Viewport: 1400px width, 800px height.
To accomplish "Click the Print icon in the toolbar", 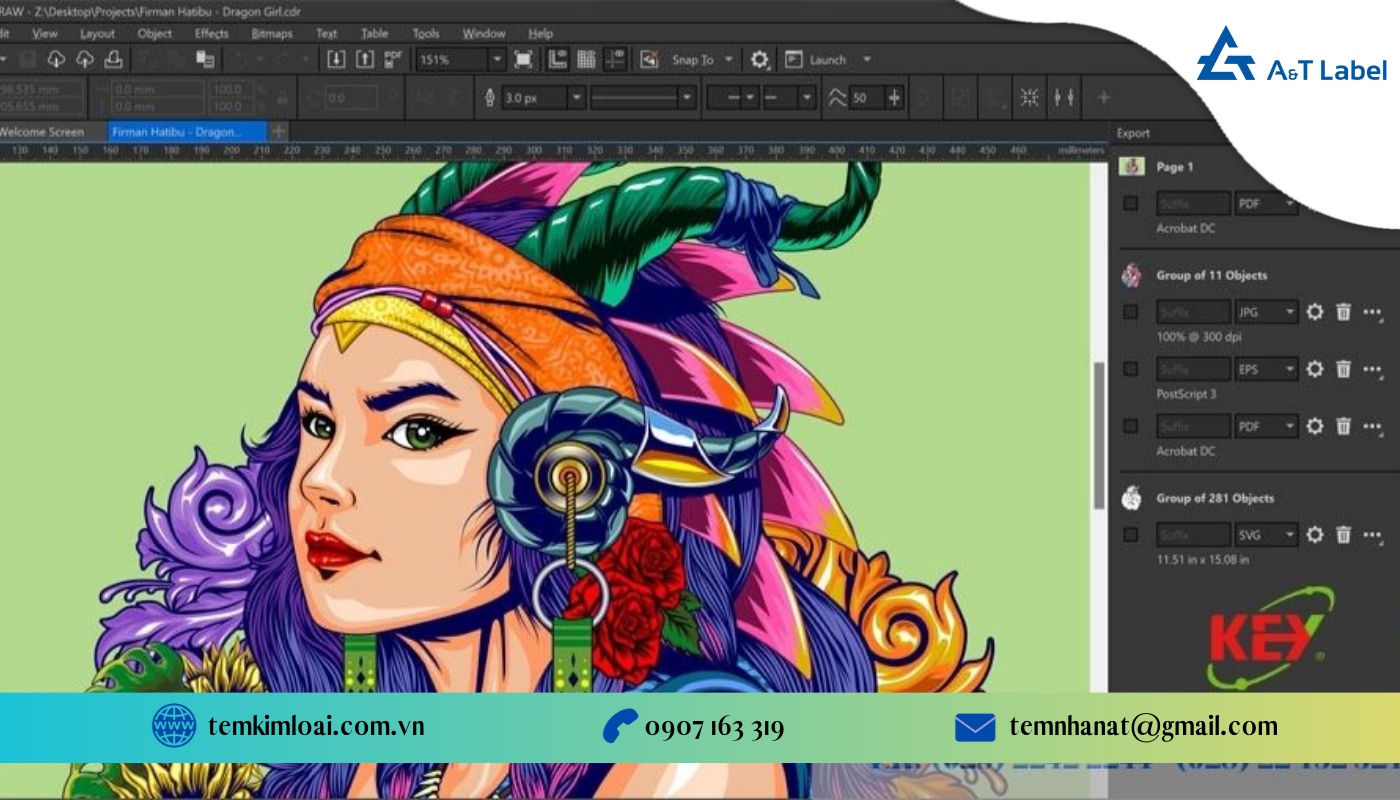I will tap(114, 60).
